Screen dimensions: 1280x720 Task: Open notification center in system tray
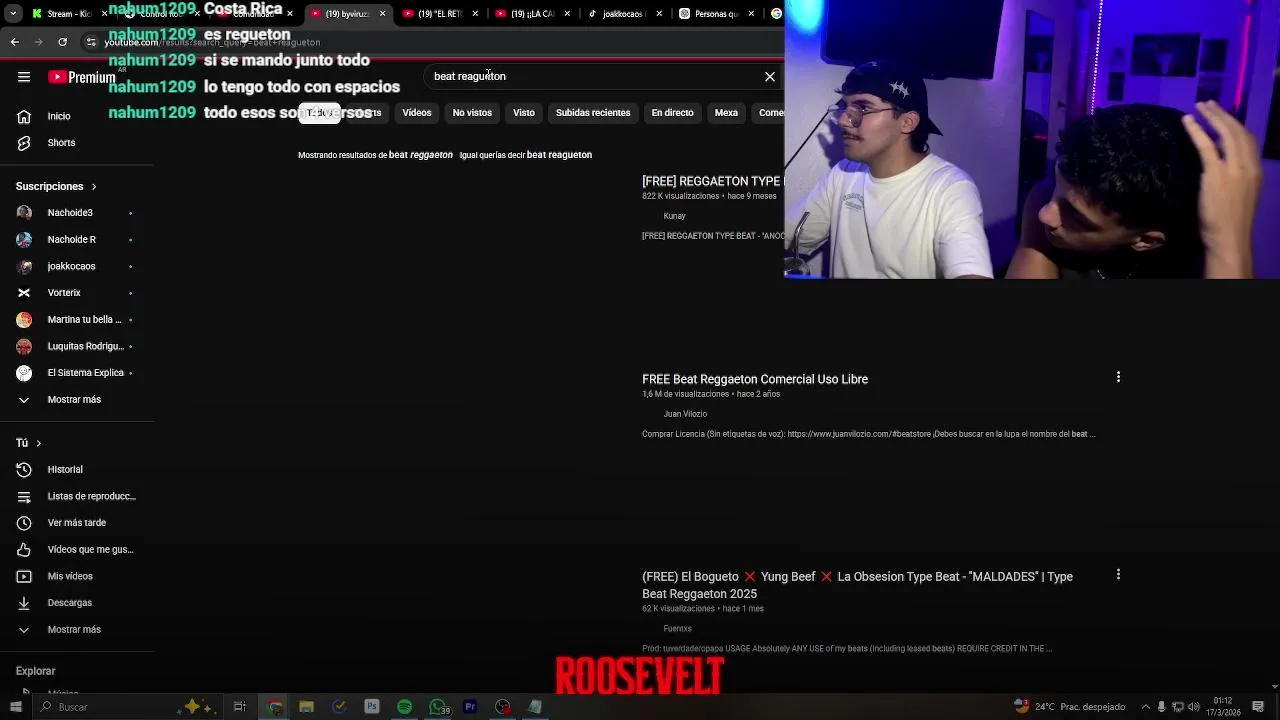[1258, 707]
